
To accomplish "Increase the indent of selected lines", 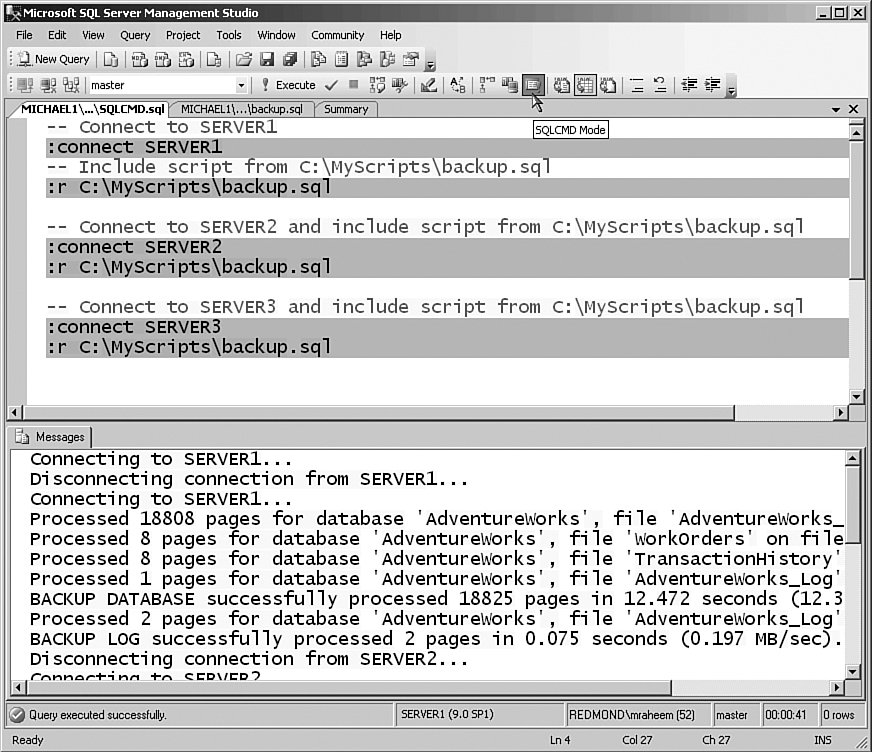I will click(712, 85).
